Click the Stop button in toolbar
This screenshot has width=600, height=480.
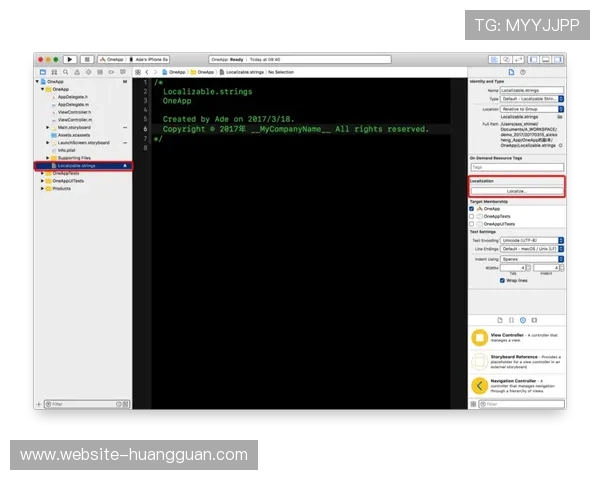(87, 60)
